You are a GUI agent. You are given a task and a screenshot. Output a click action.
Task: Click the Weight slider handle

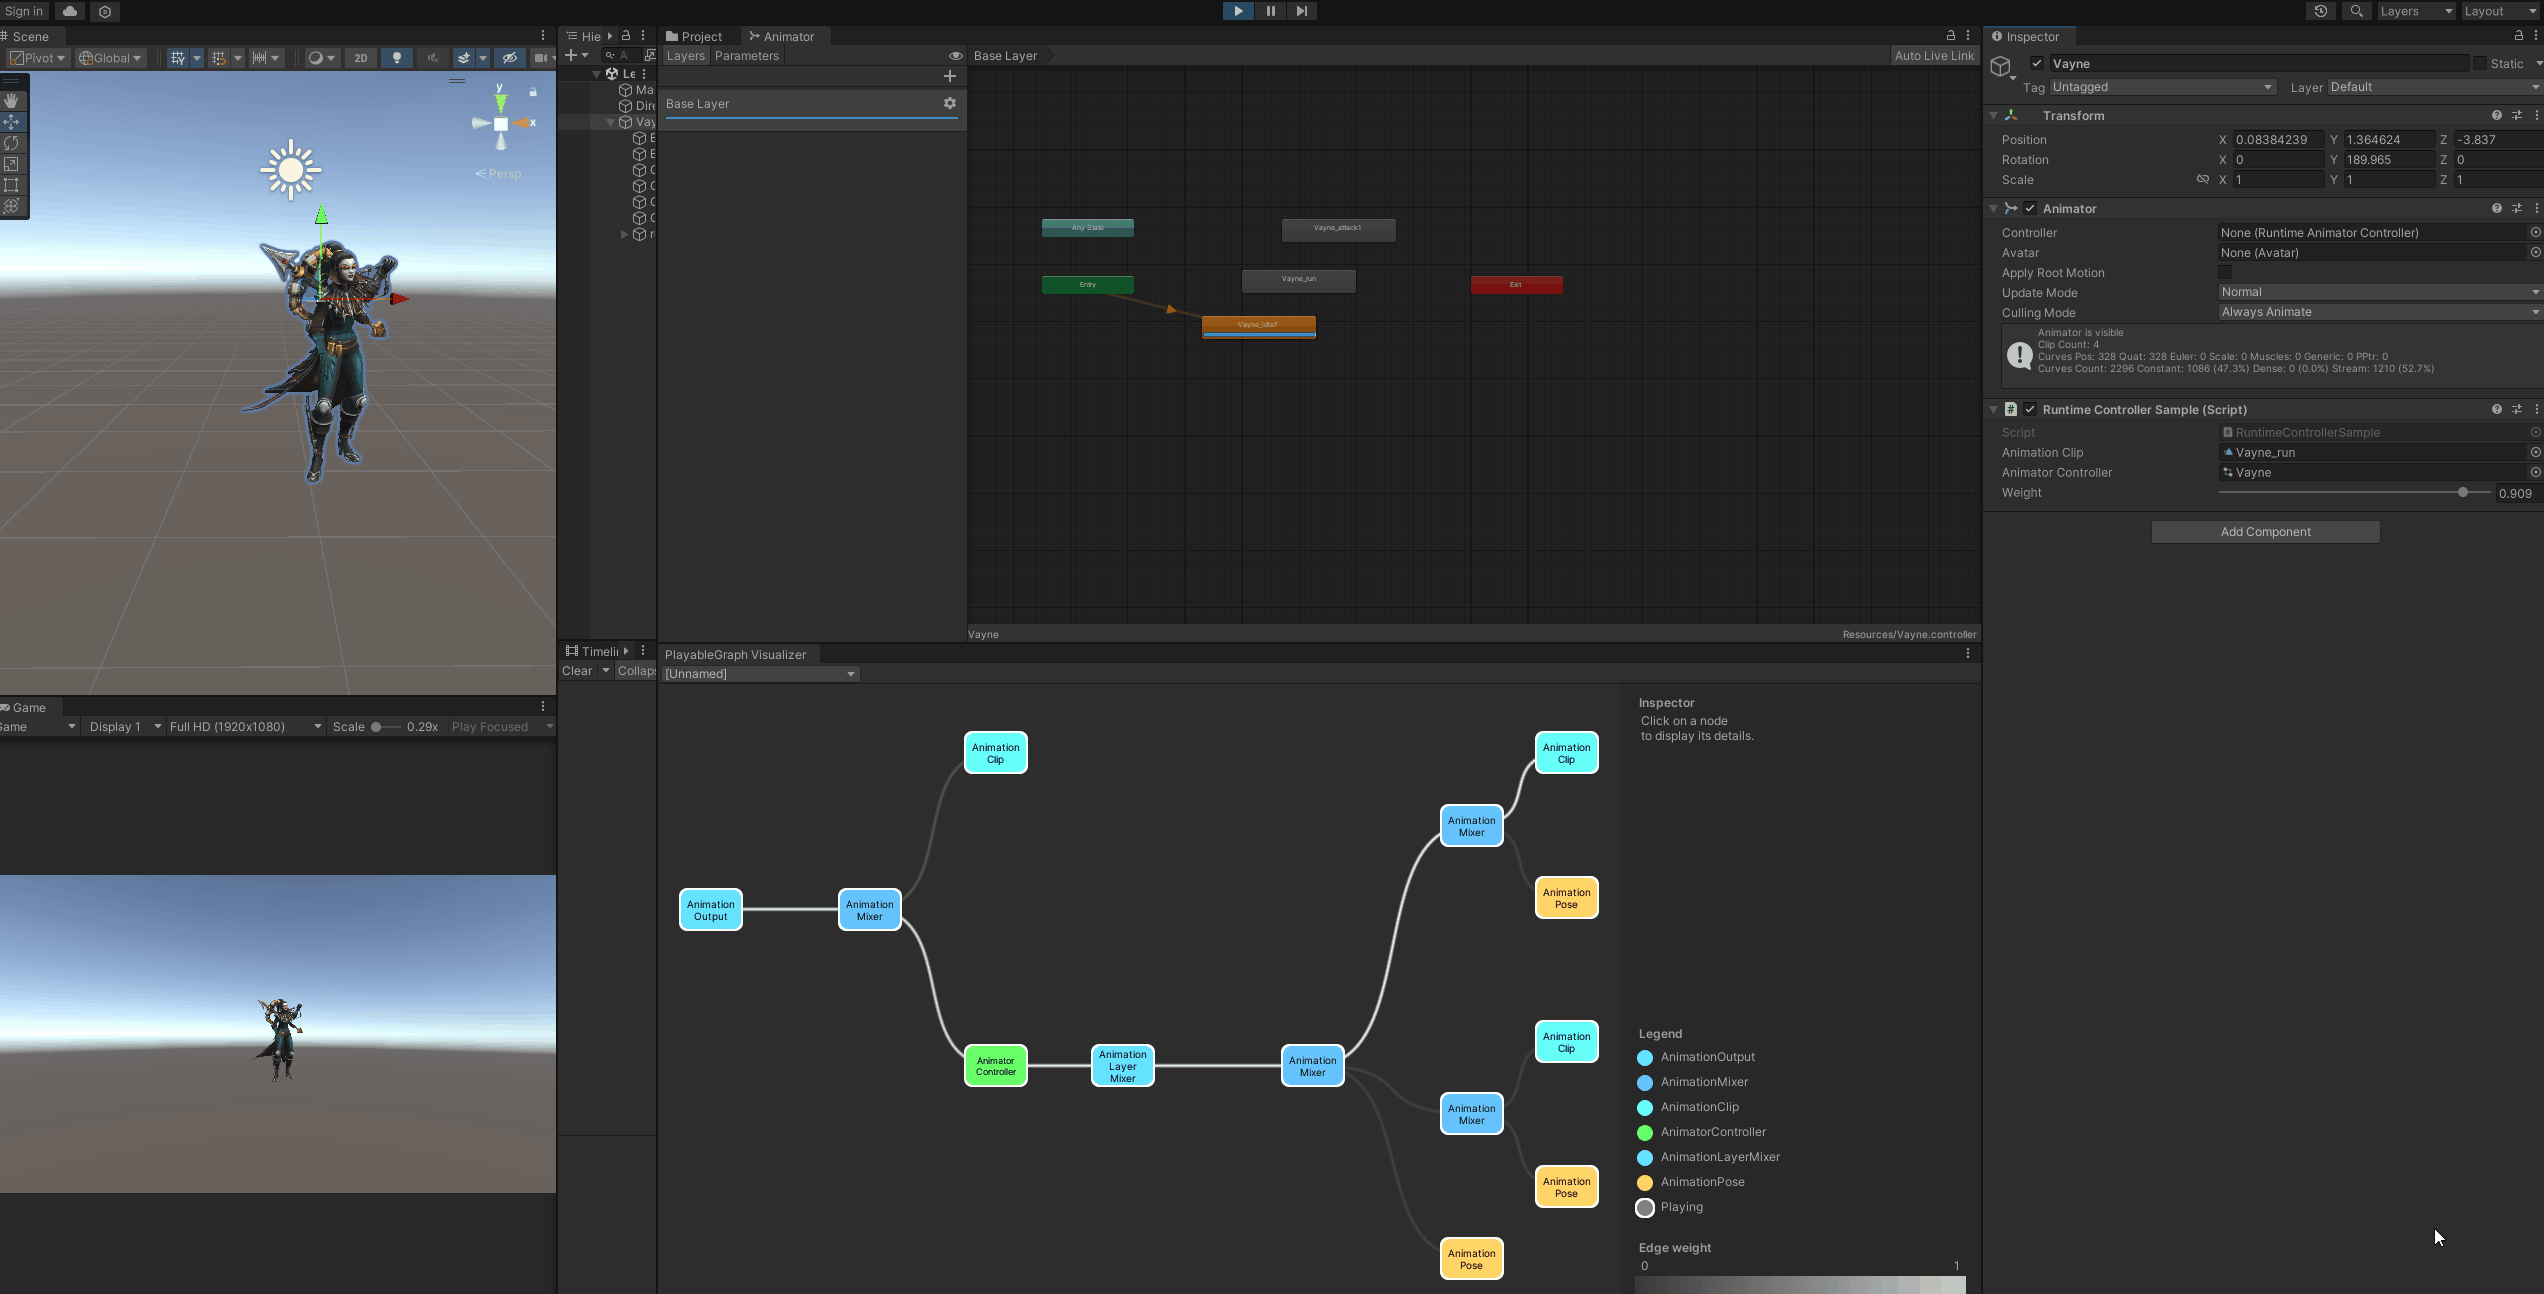2463,492
